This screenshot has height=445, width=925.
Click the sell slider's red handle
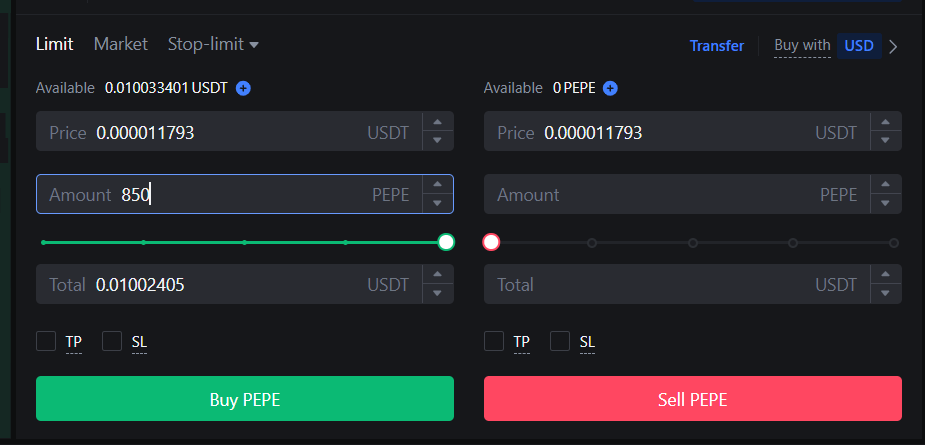tap(491, 242)
